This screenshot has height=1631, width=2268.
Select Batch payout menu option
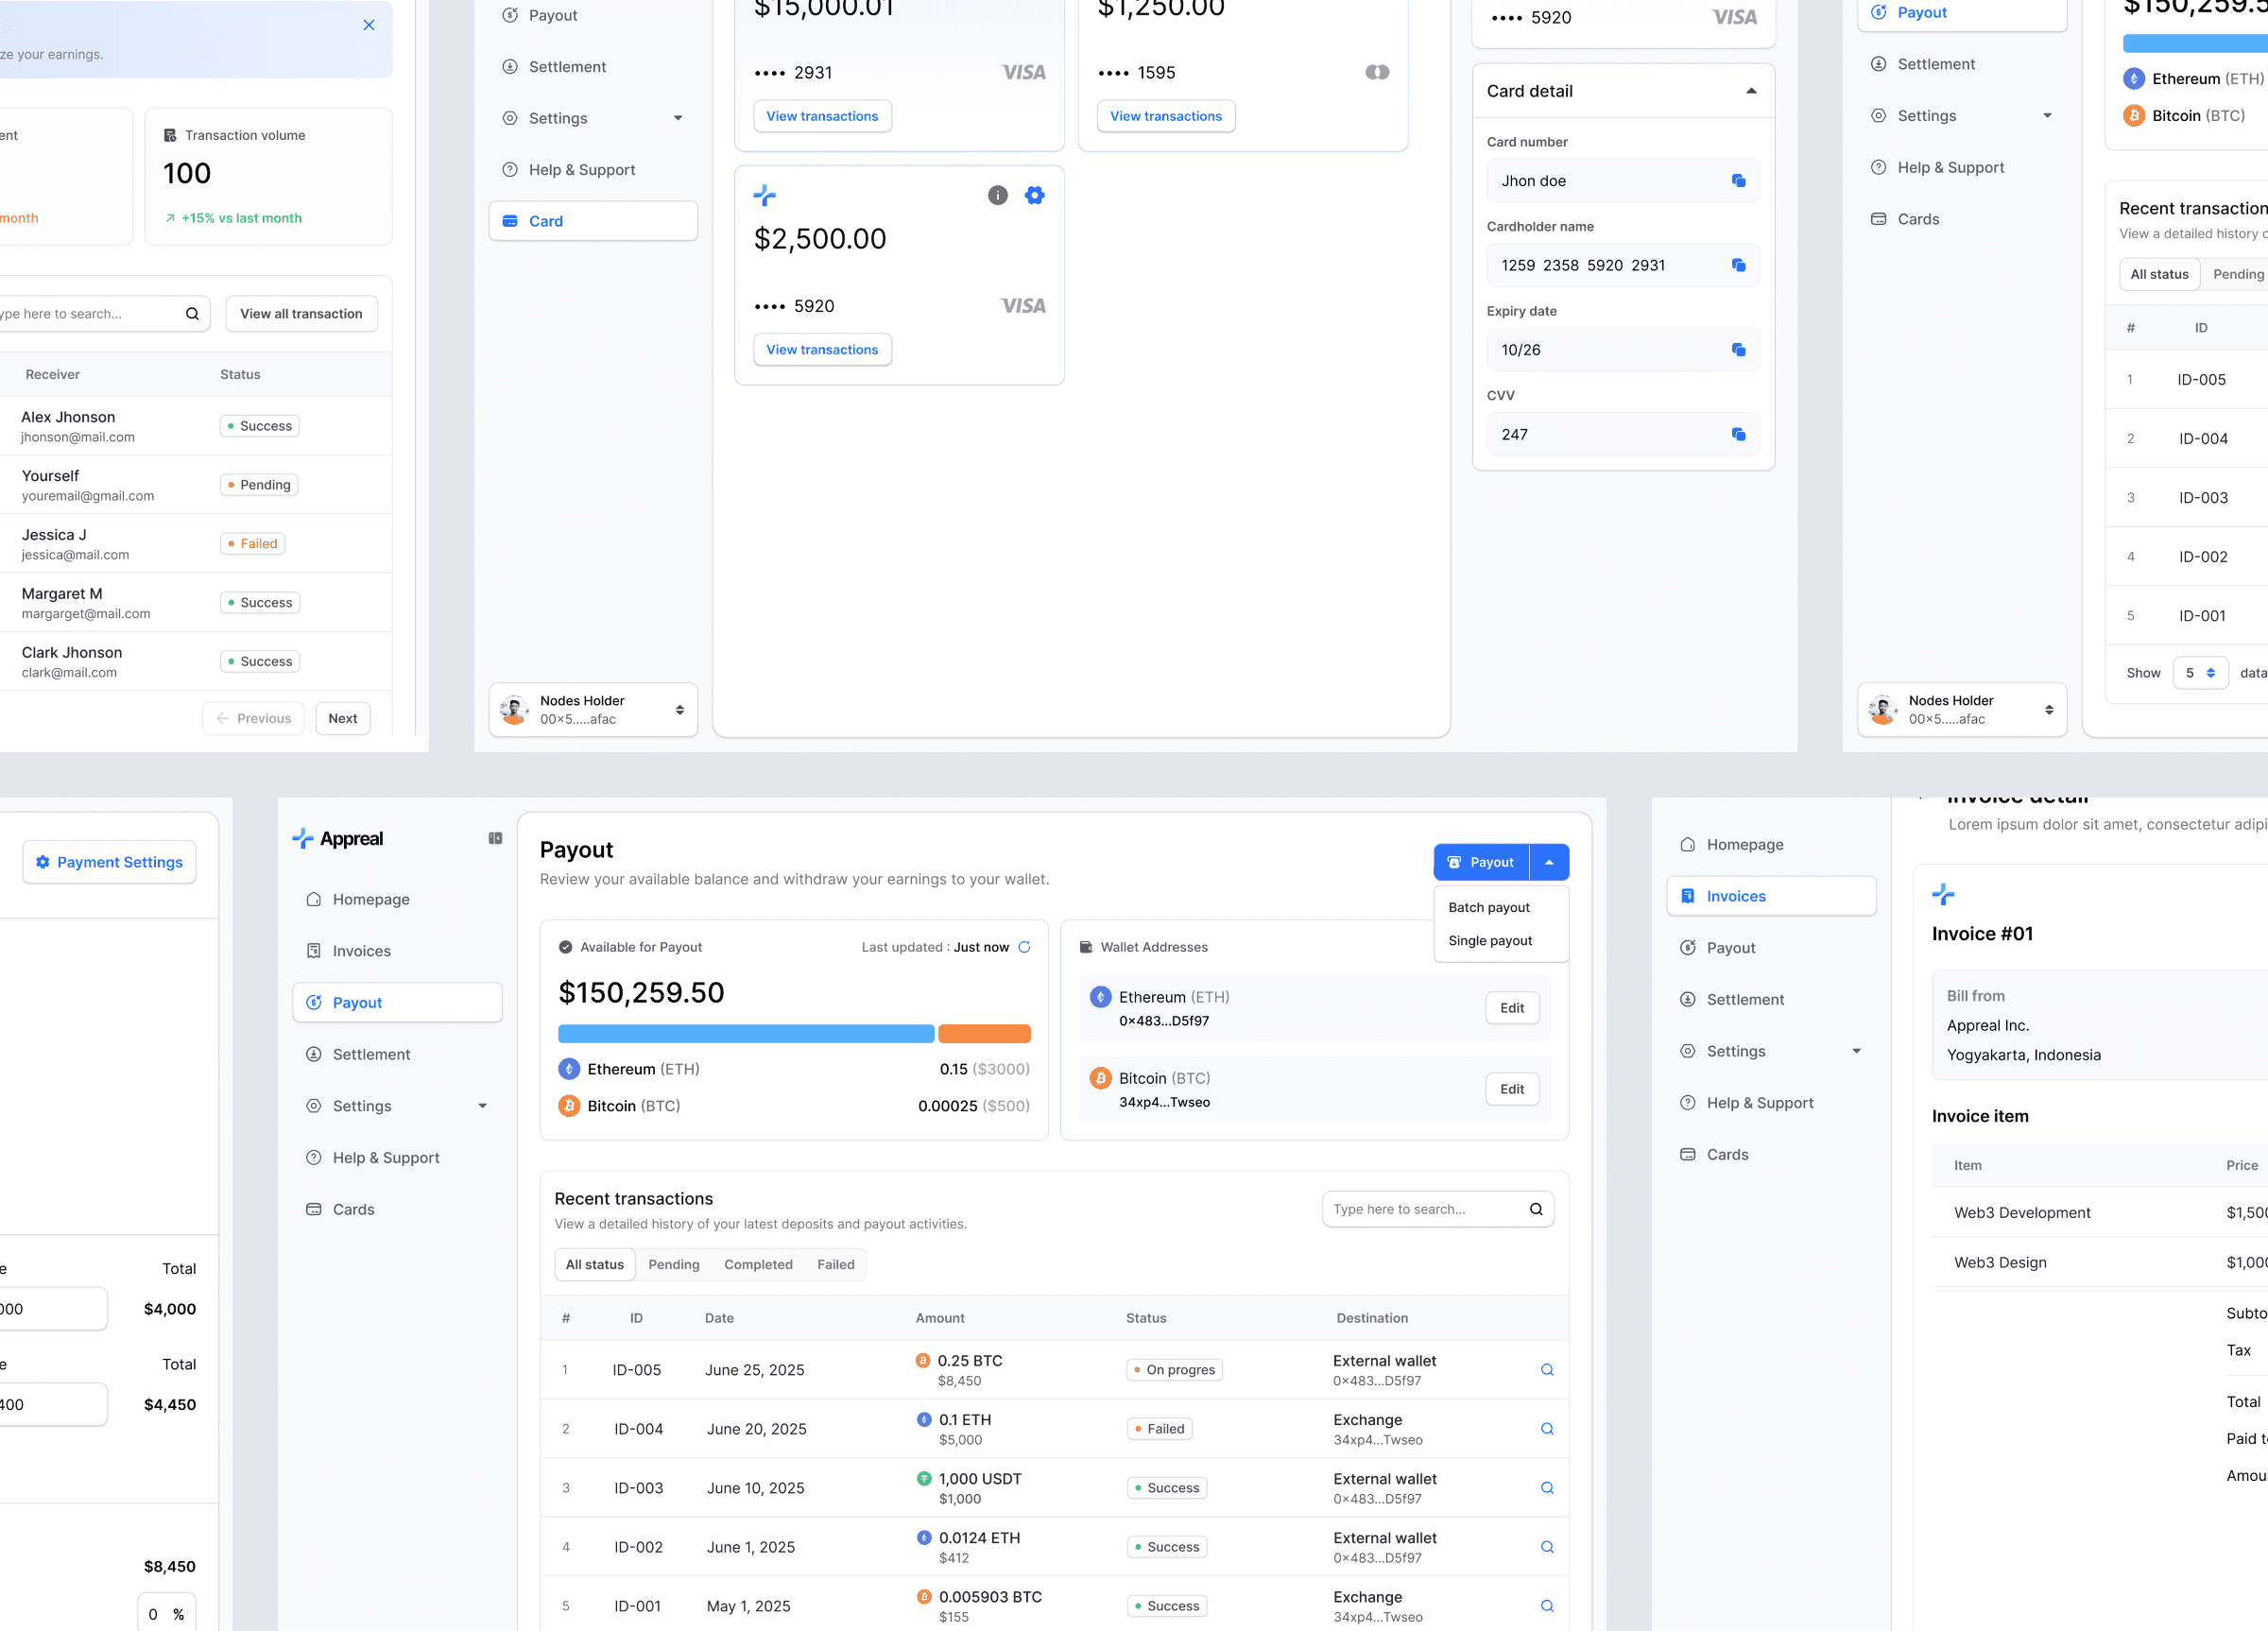point(1489,907)
